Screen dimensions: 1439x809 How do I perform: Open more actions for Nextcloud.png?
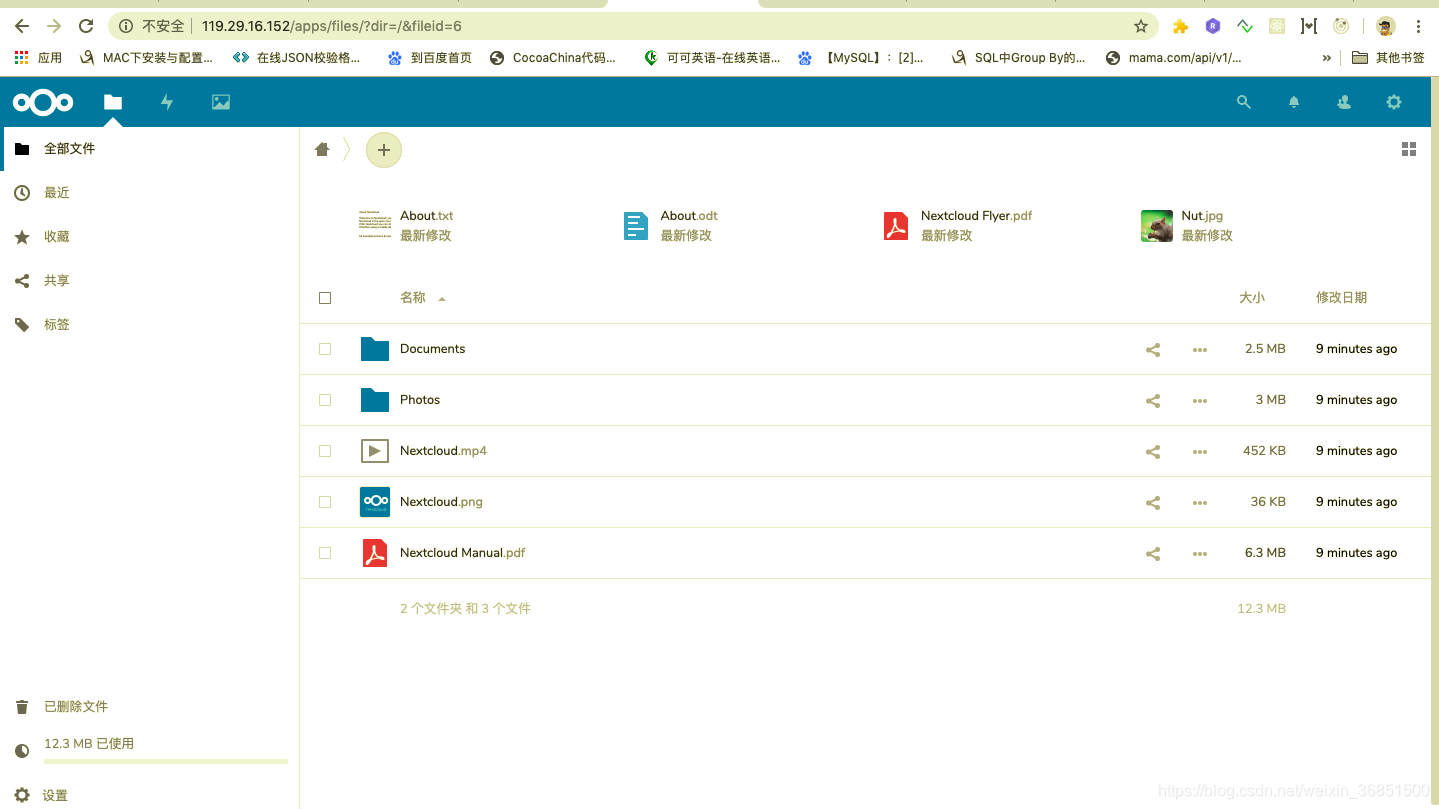point(1200,503)
